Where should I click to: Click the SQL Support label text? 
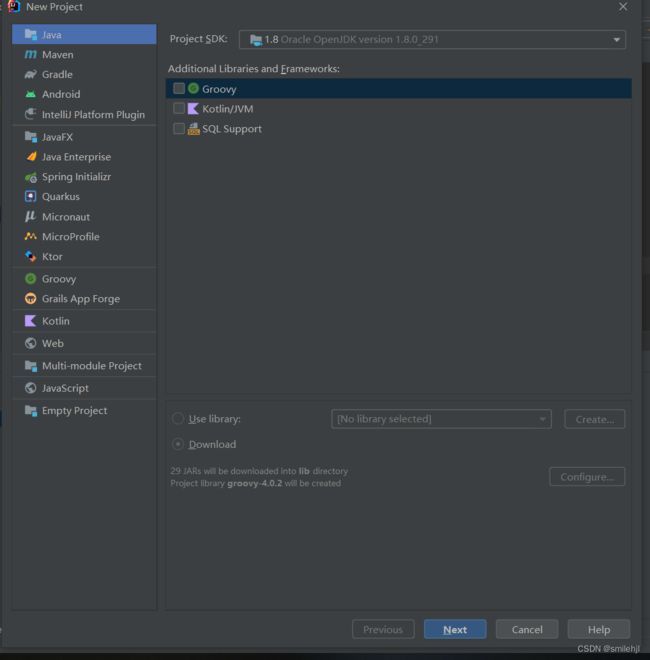(x=232, y=129)
